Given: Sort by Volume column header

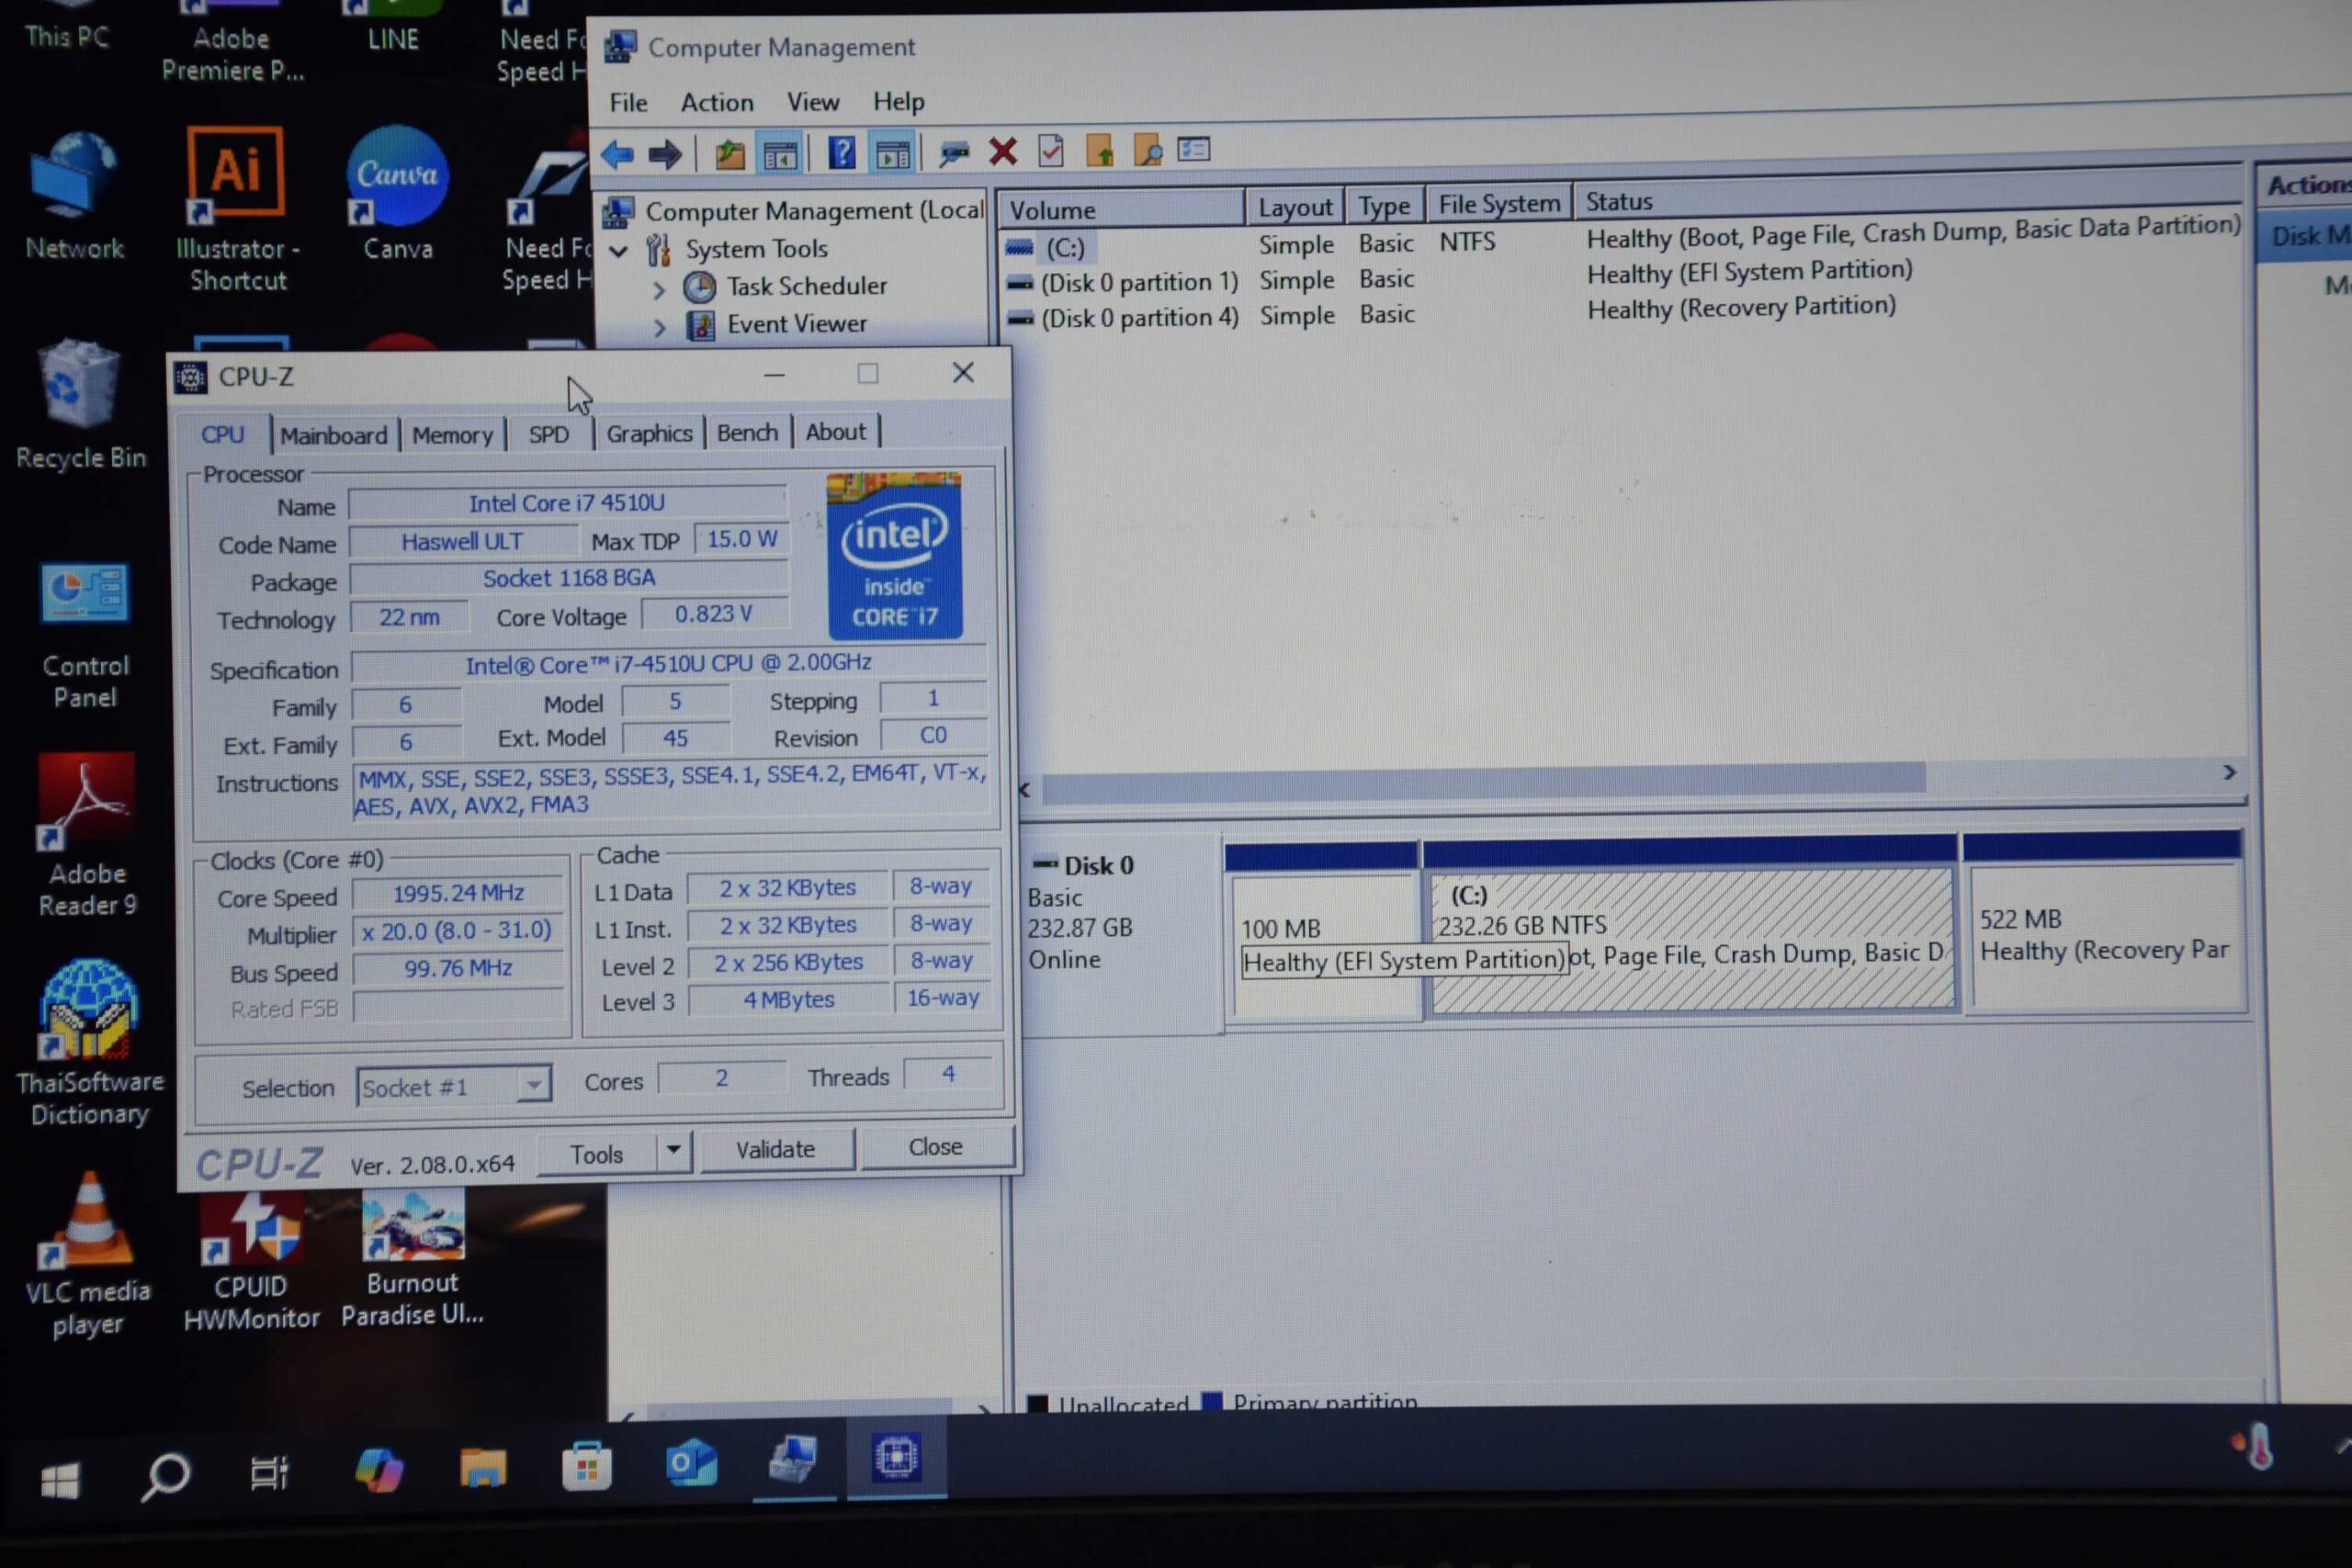Looking at the screenshot, I should click(x=1121, y=210).
